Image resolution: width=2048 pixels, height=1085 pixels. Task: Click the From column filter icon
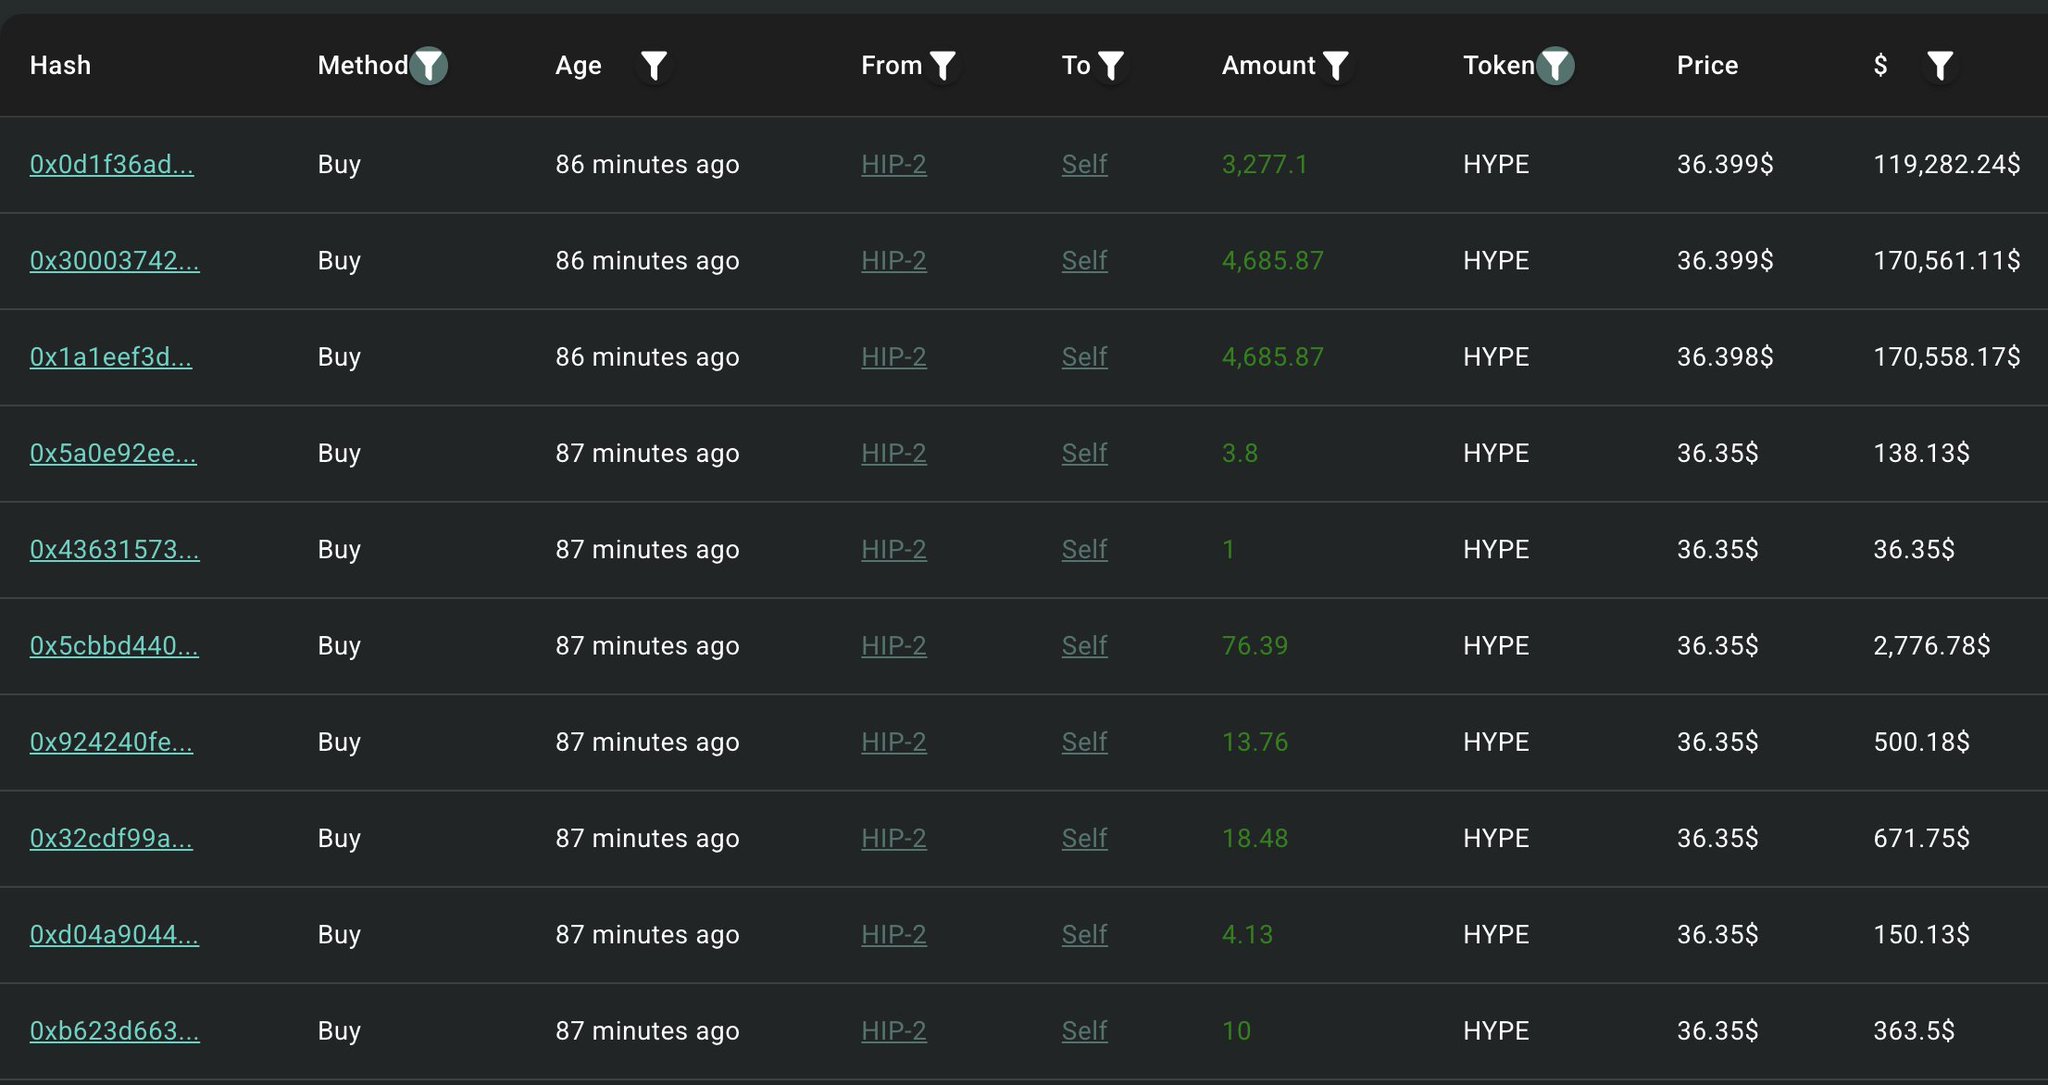[942, 66]
